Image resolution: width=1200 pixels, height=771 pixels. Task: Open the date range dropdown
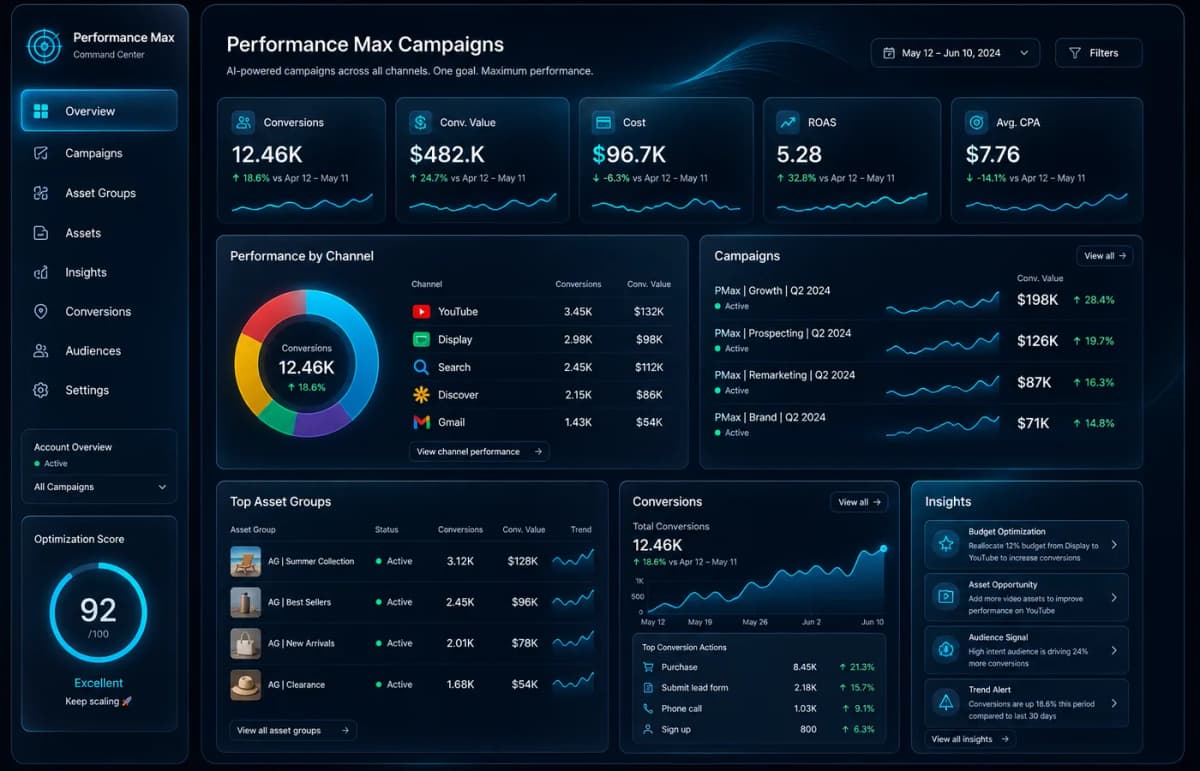[955, 53]
